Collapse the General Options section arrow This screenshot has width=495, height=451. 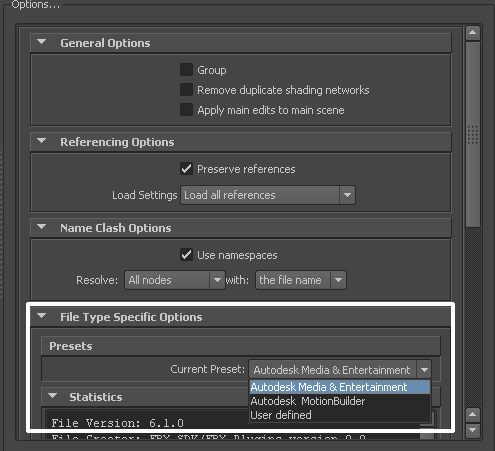pyautogui.click(x=42, y=42)
